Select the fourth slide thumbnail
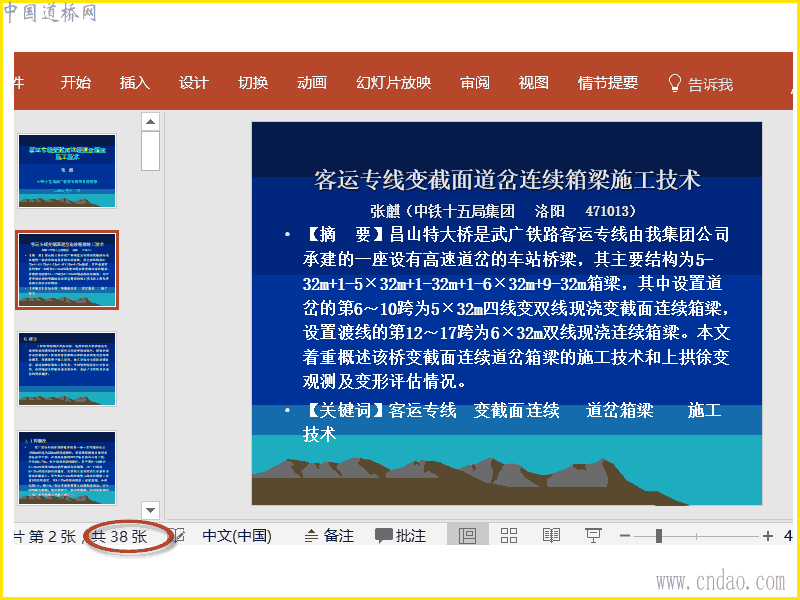Viewport: 800px width, 600px height. tap(67, 468)
